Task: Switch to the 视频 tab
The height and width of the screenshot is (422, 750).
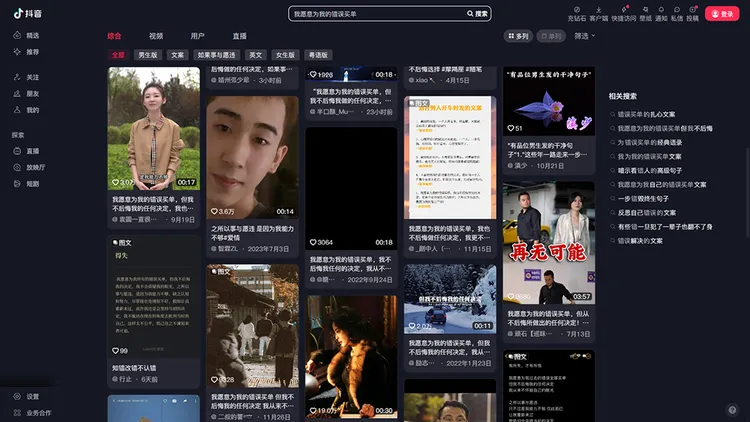Action: point(156,36)
